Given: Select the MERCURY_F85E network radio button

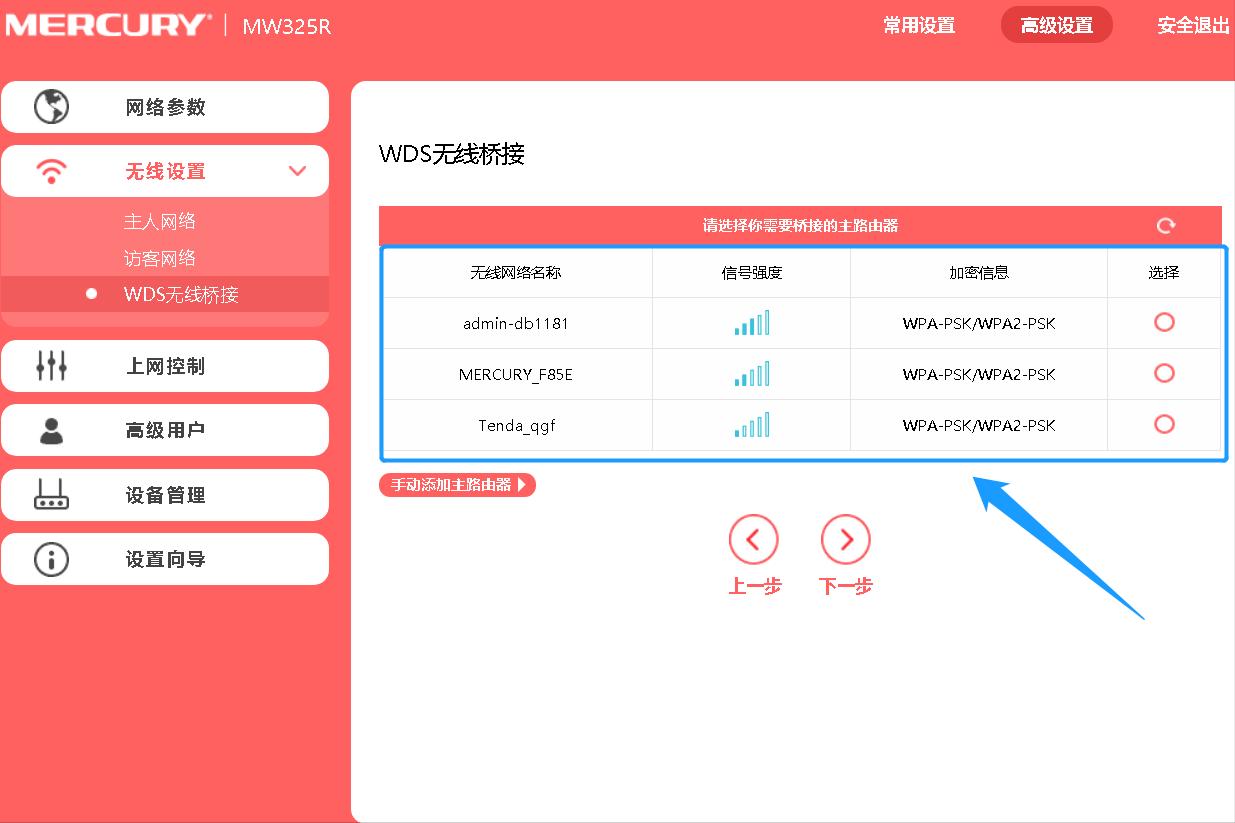Looking at the screenshot, I should 1164,373.
